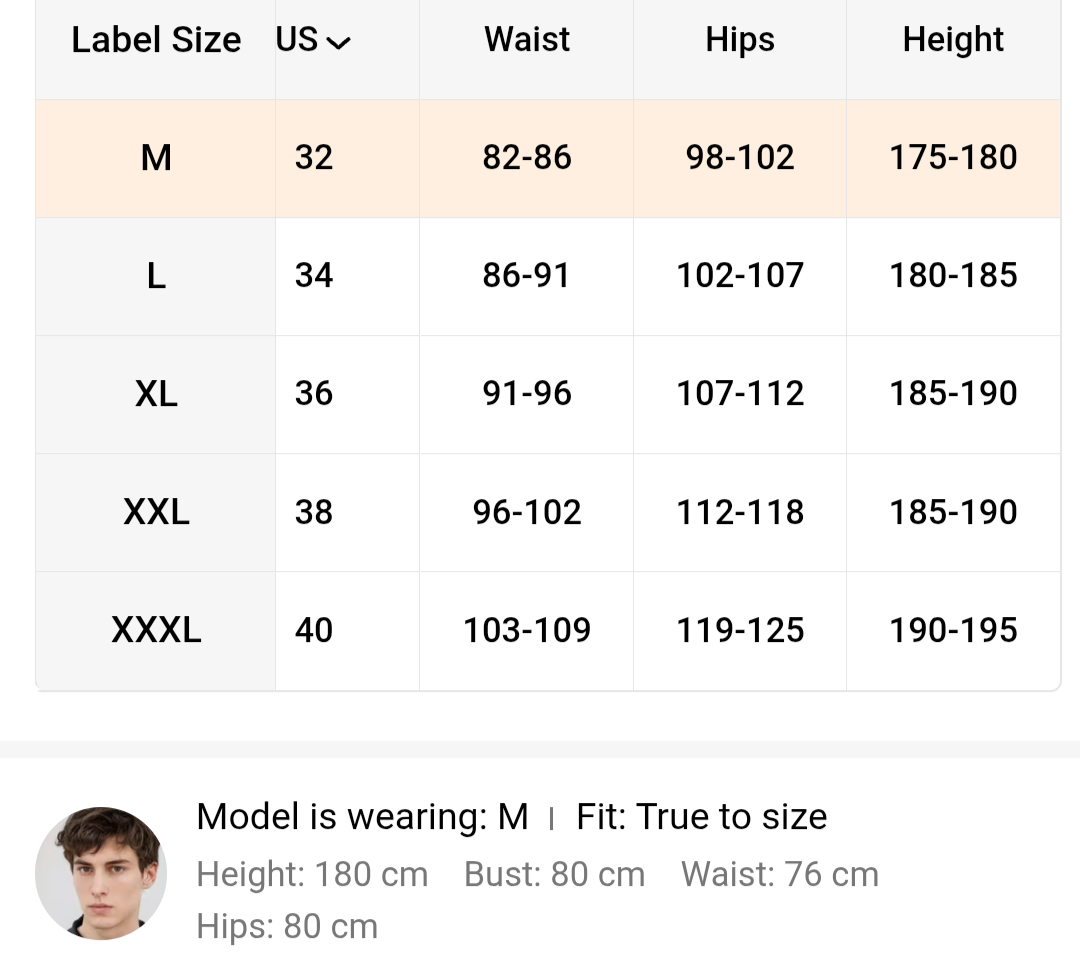
Task: Click the Hips column header
Action: (x=740, y=40)
